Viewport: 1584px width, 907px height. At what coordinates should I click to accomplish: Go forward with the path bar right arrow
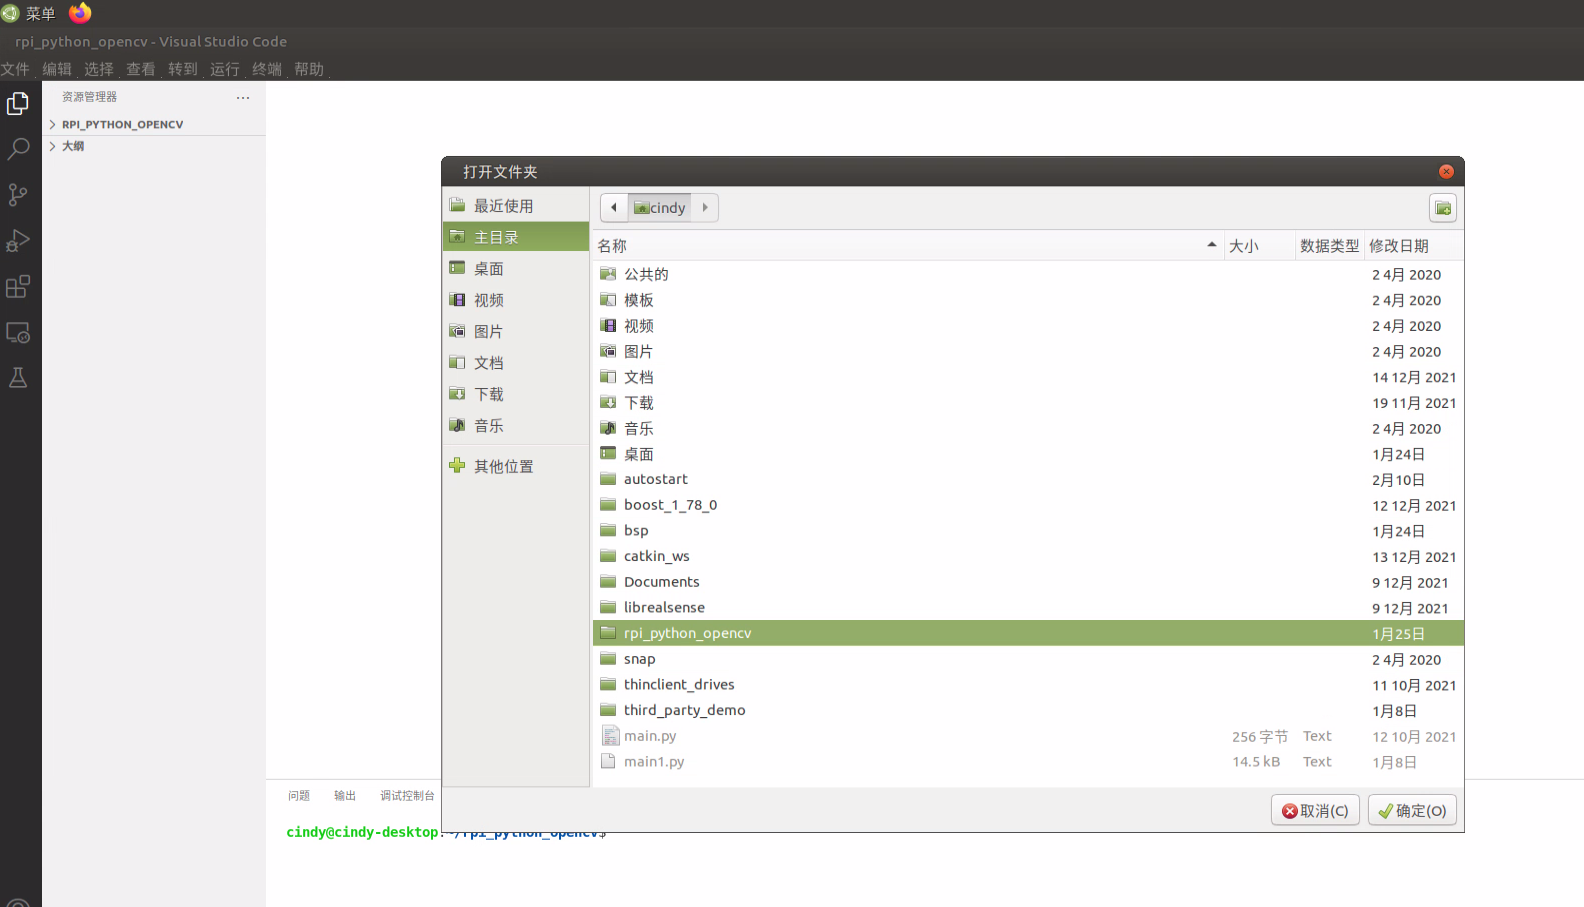705,208
